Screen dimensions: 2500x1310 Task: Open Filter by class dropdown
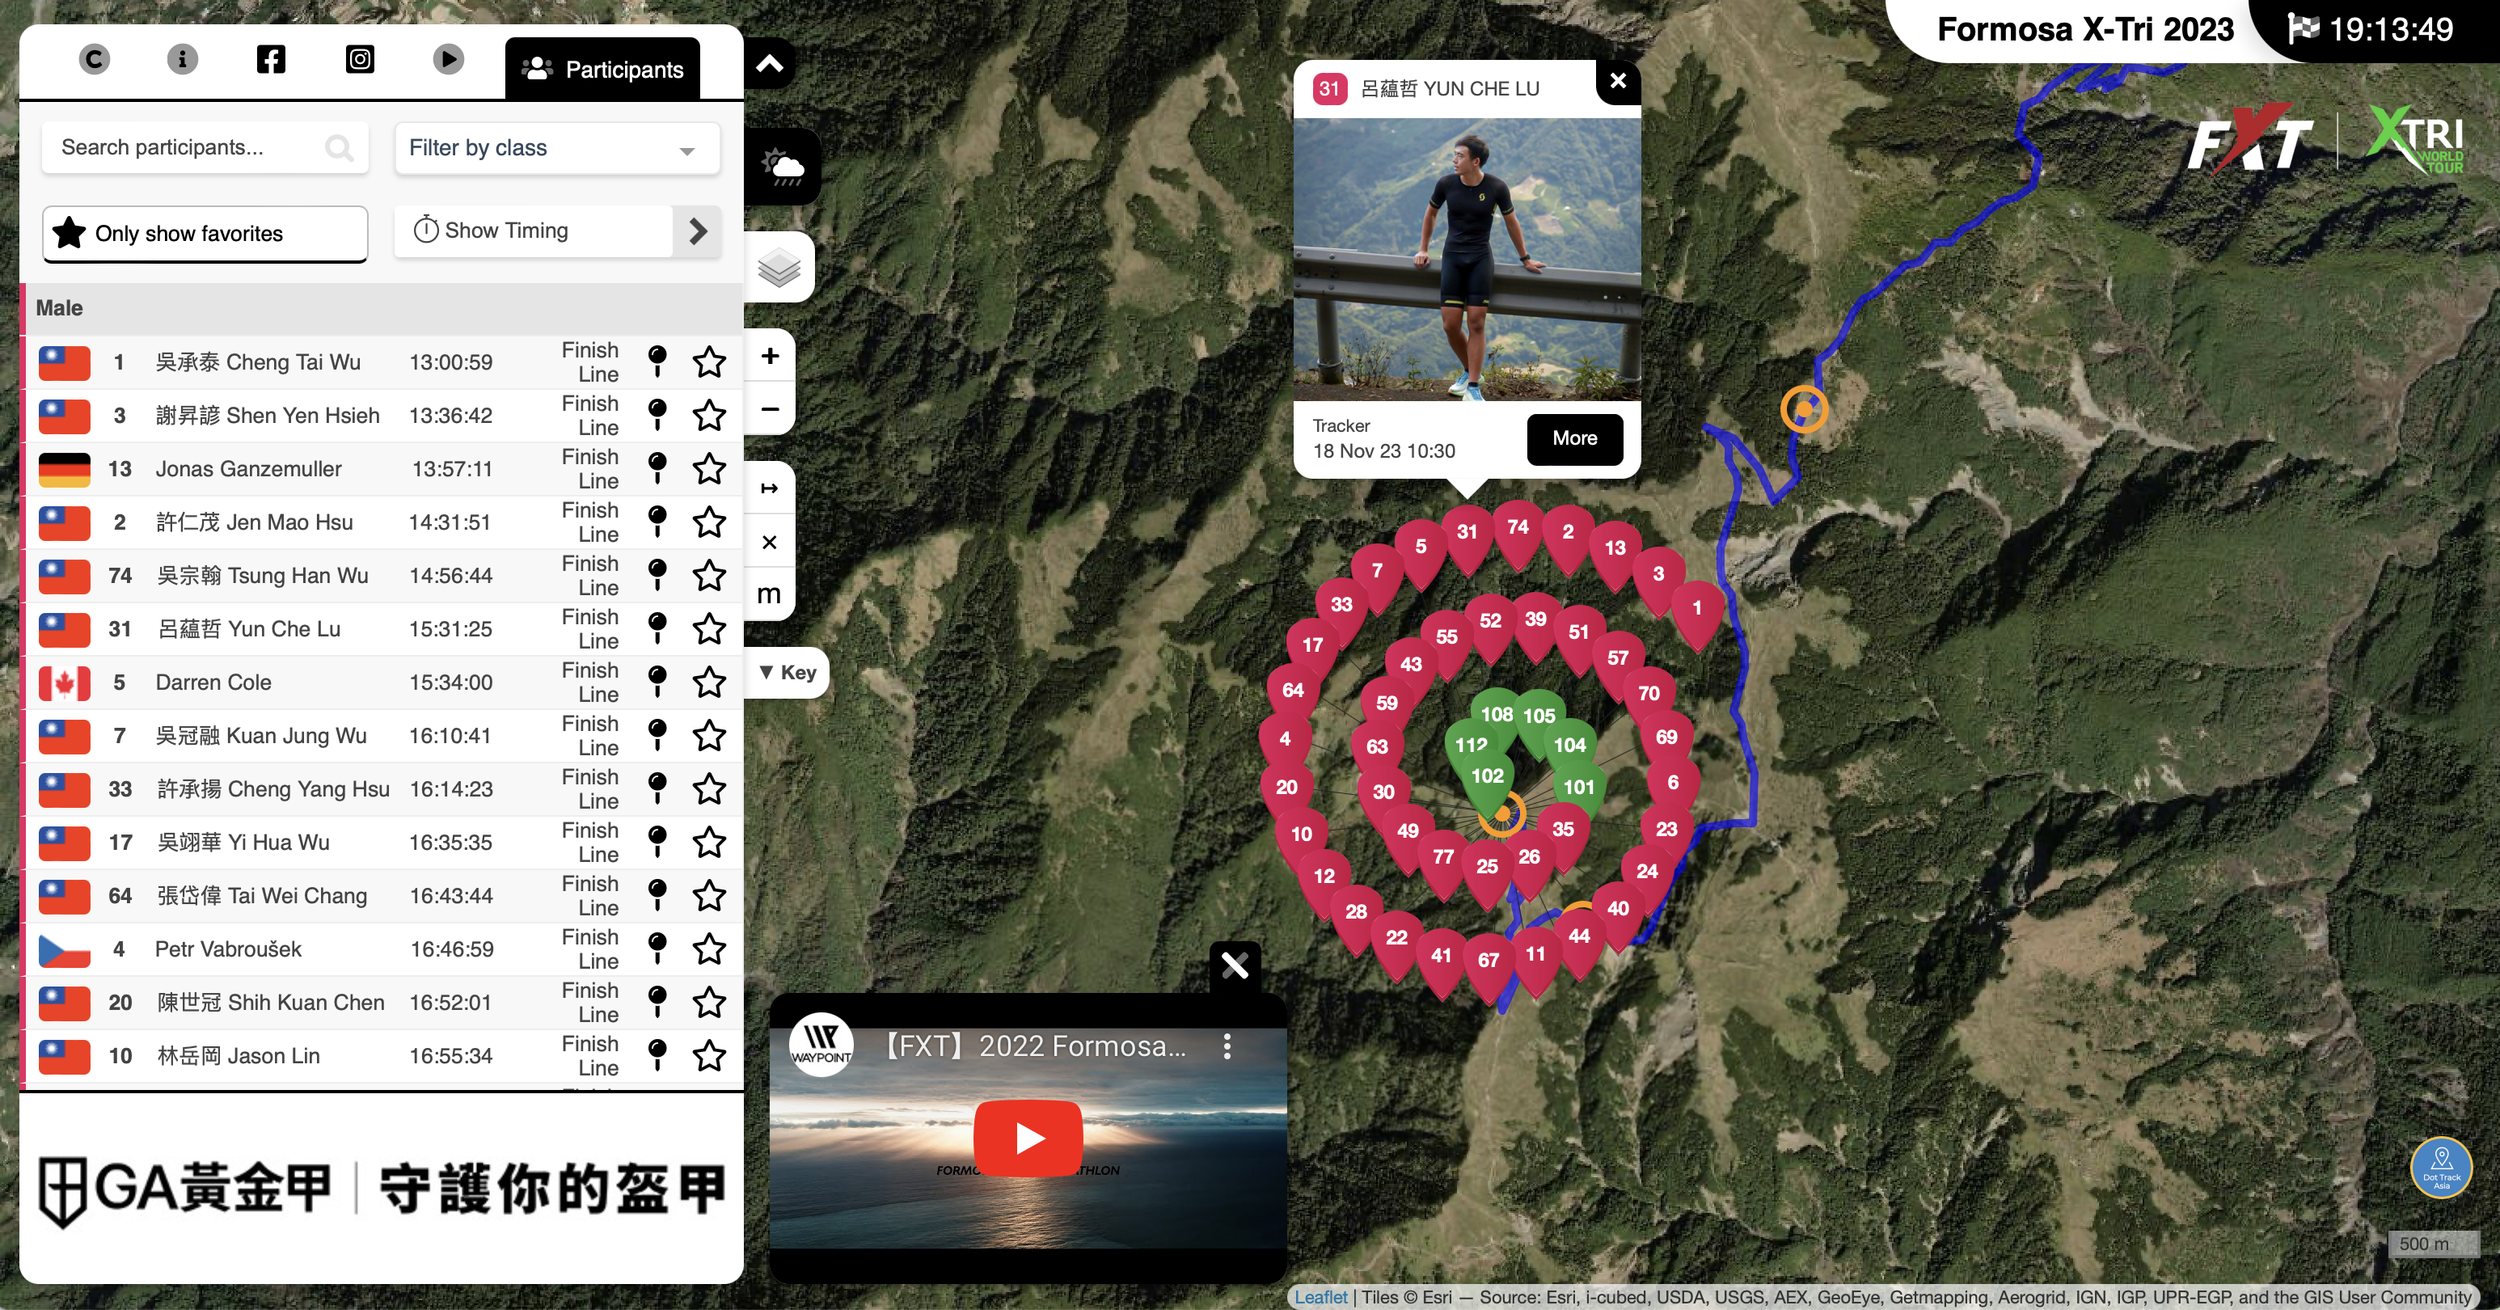coord(557,149)
